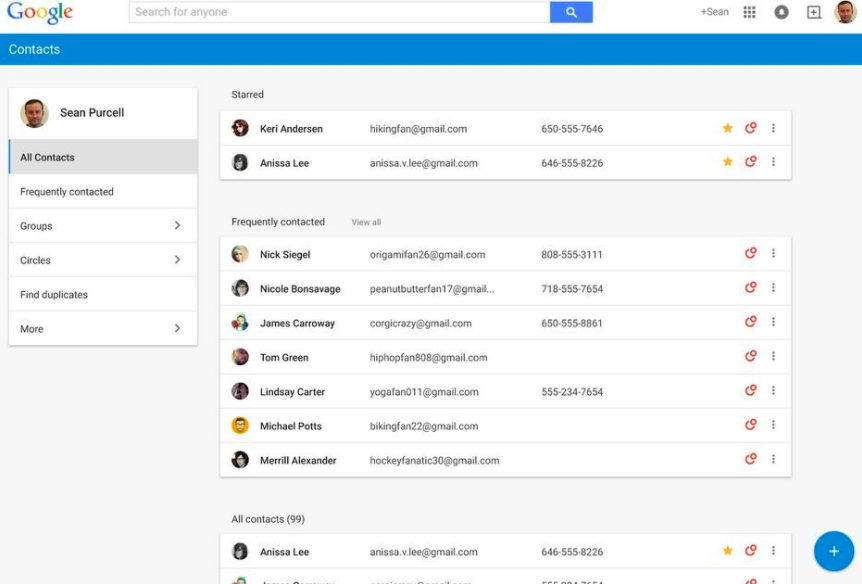Expand the Groups section
Image resolution: width=862 pixels, height=584 pixels.
(100, 225)
